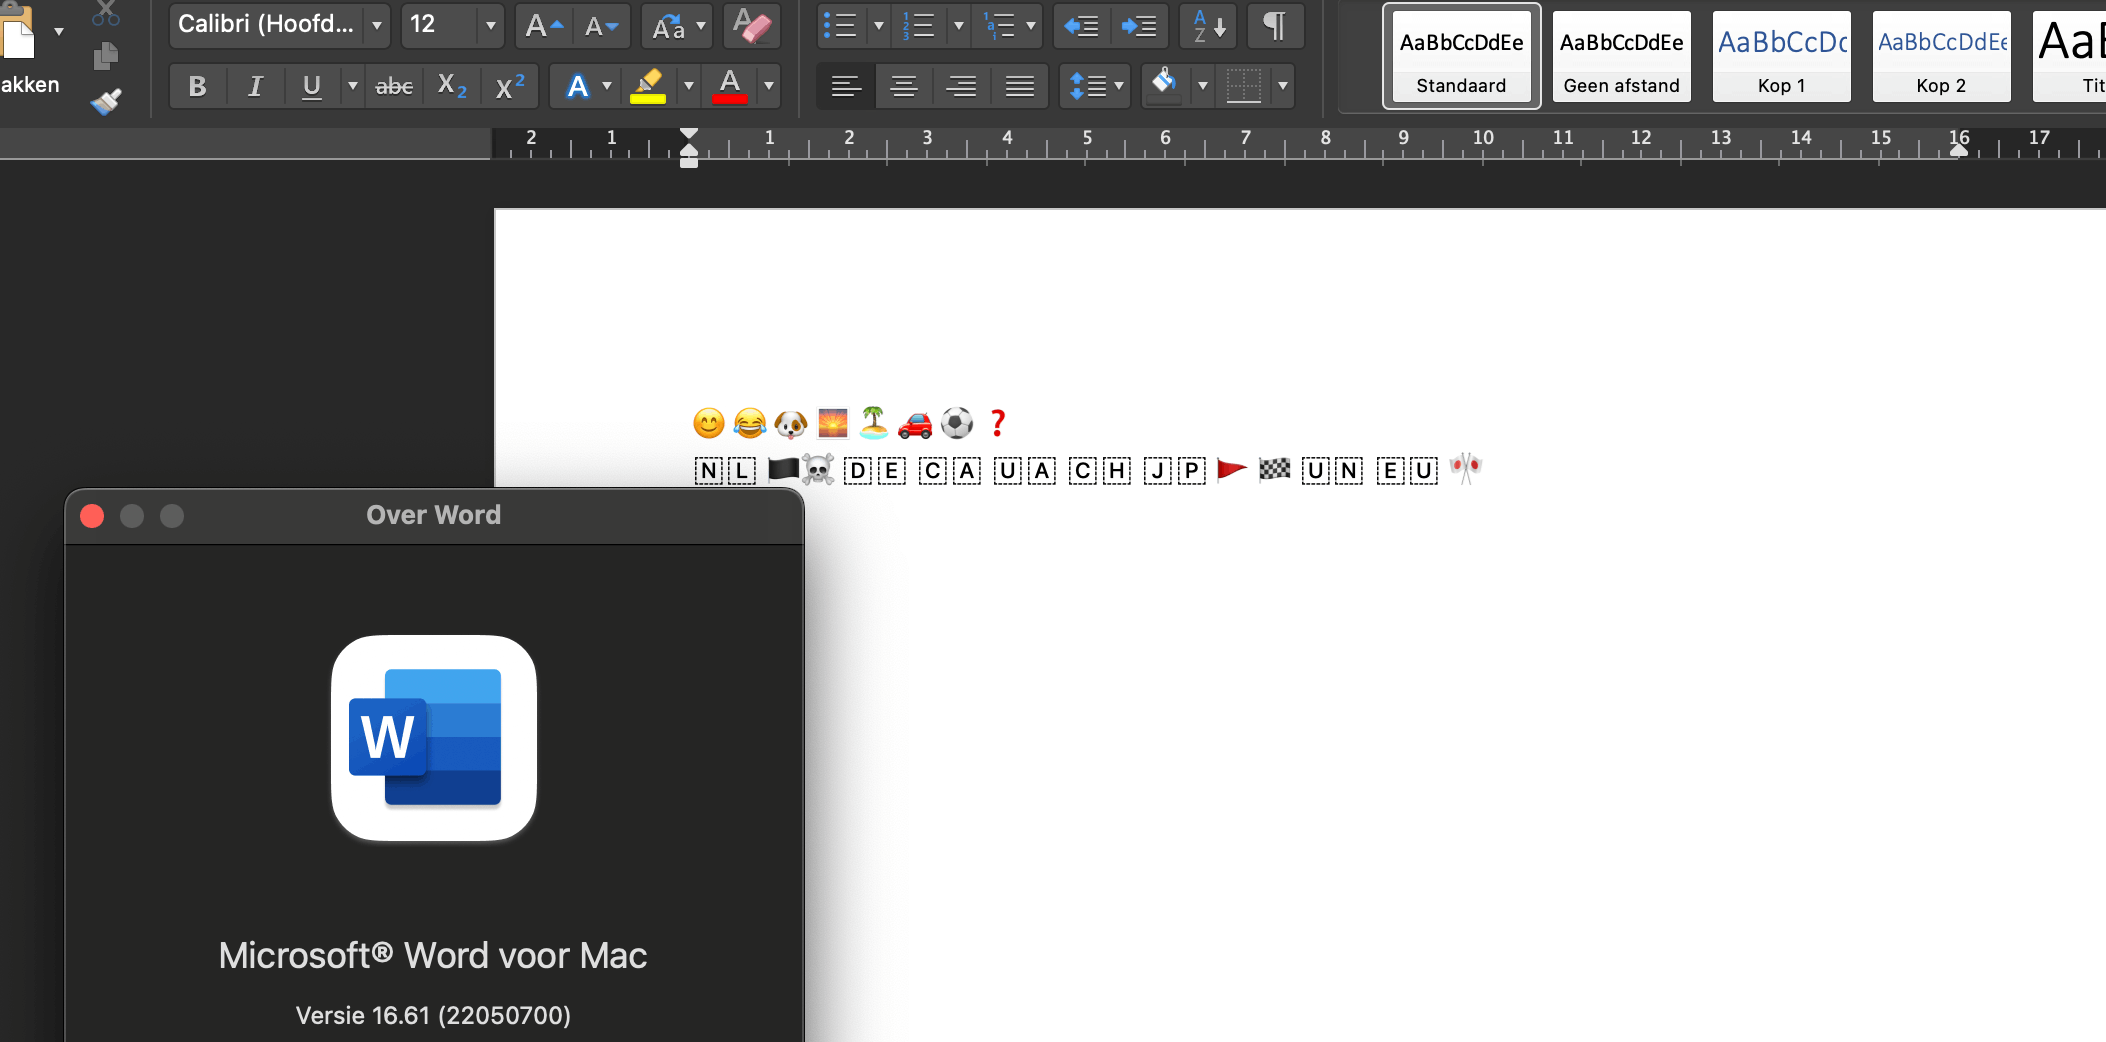Activate the format painter brush
The height and width of the screenshot is (1042, 2106).
tap(105, 101)
